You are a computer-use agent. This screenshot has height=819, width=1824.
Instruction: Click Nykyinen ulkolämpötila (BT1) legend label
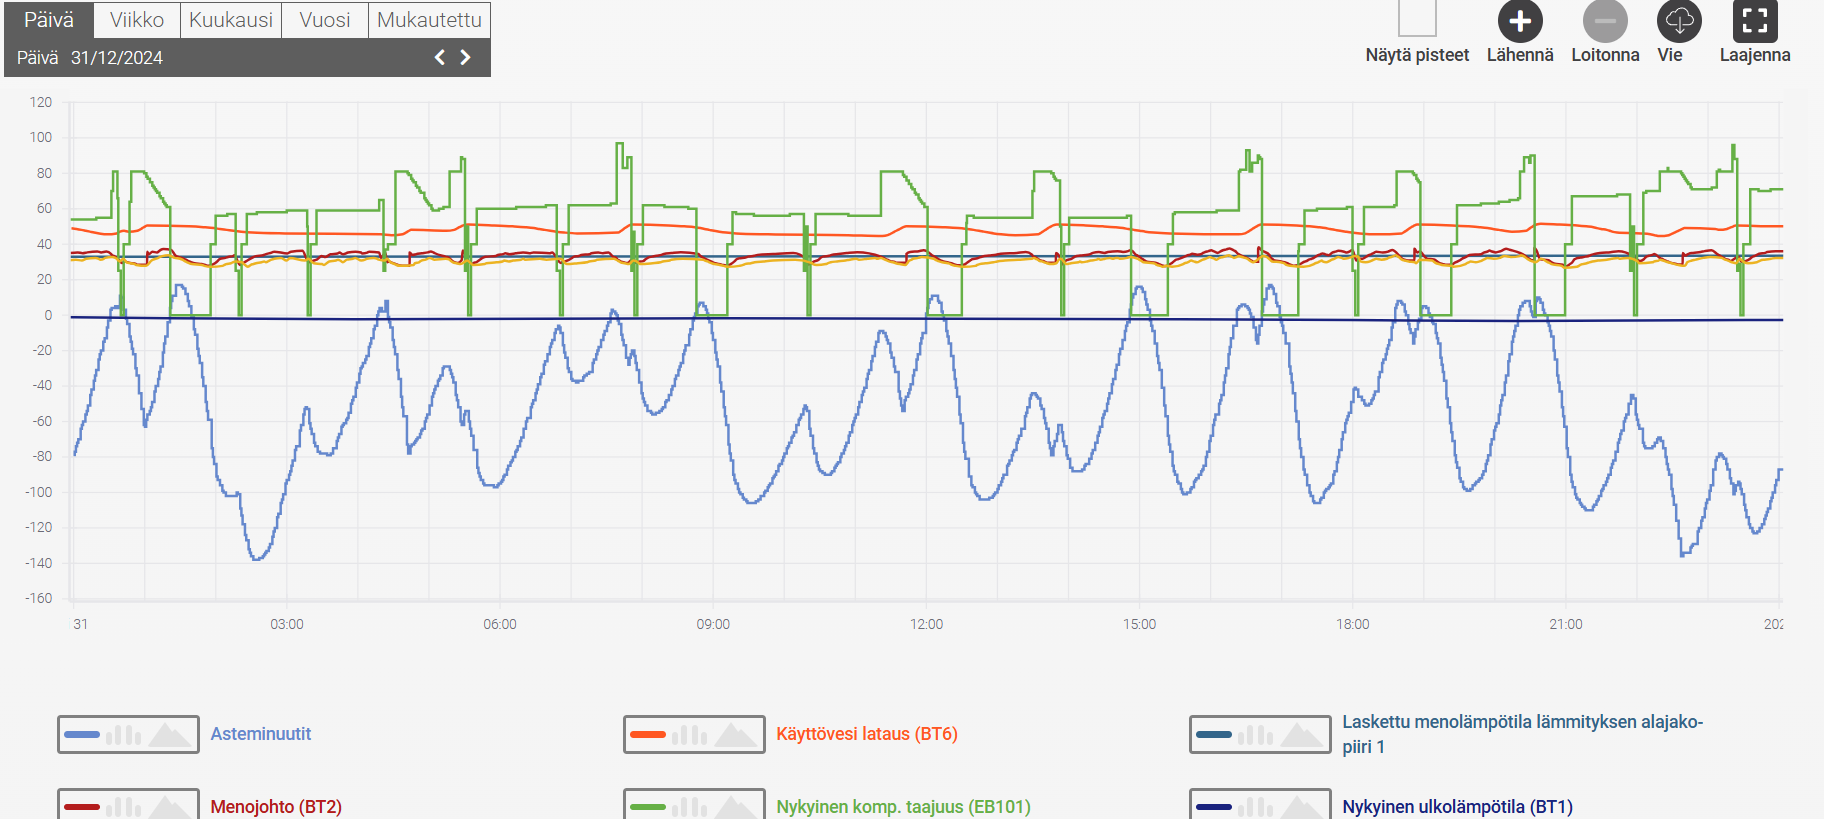(1457, 807)
